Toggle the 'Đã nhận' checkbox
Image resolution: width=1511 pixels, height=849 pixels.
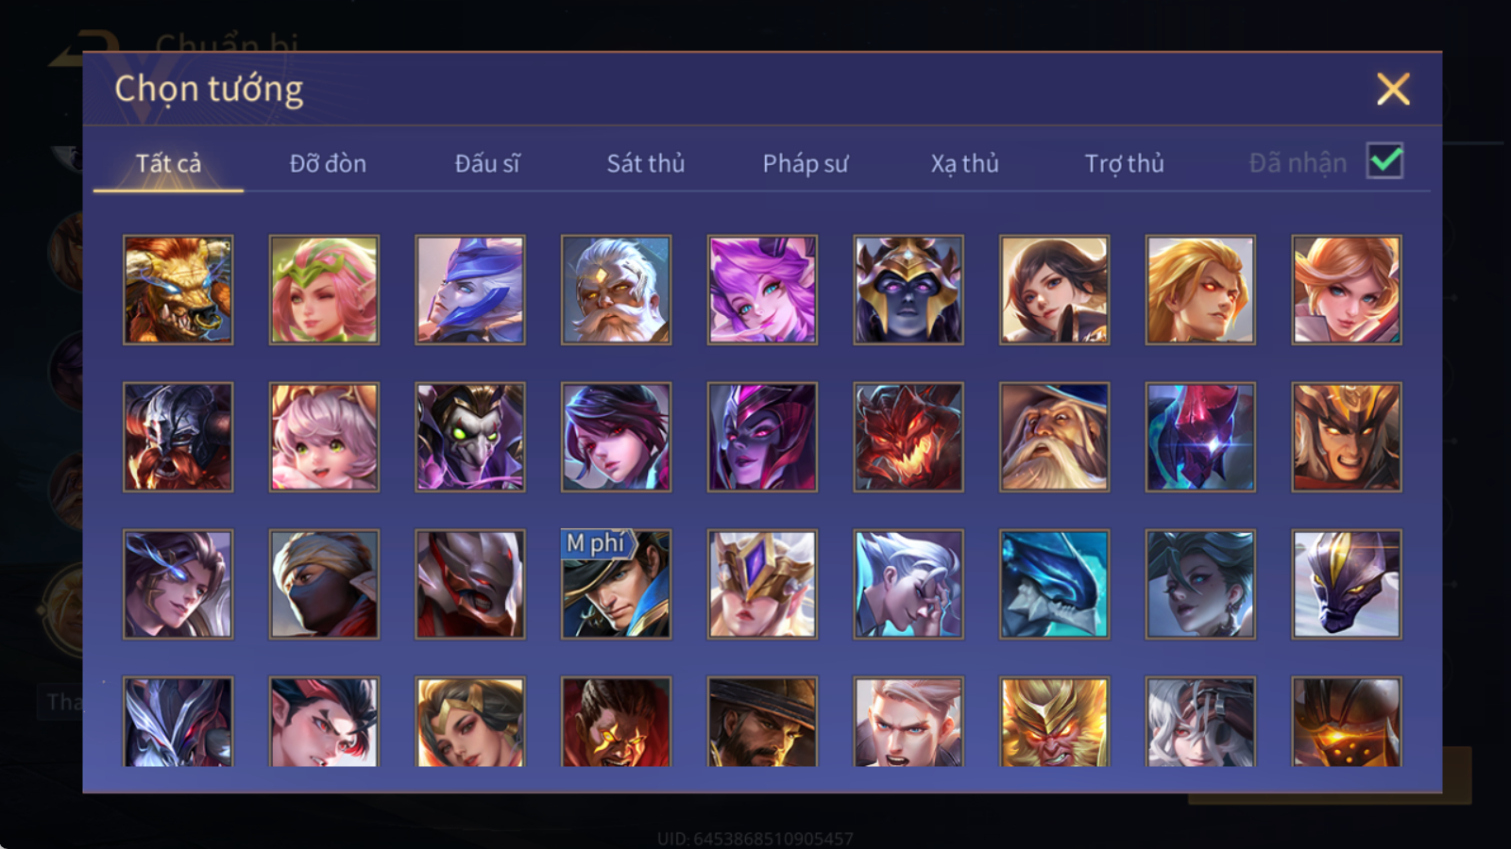1385,161
